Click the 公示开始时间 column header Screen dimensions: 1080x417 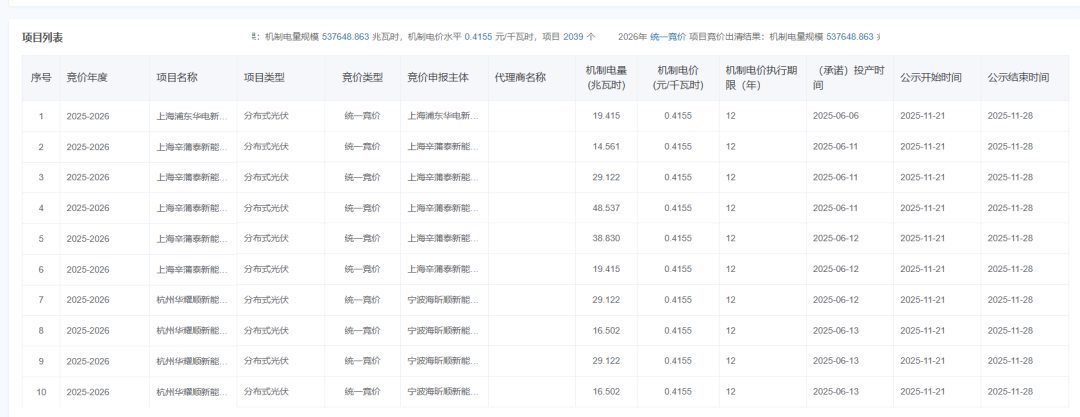click(930, 78)
